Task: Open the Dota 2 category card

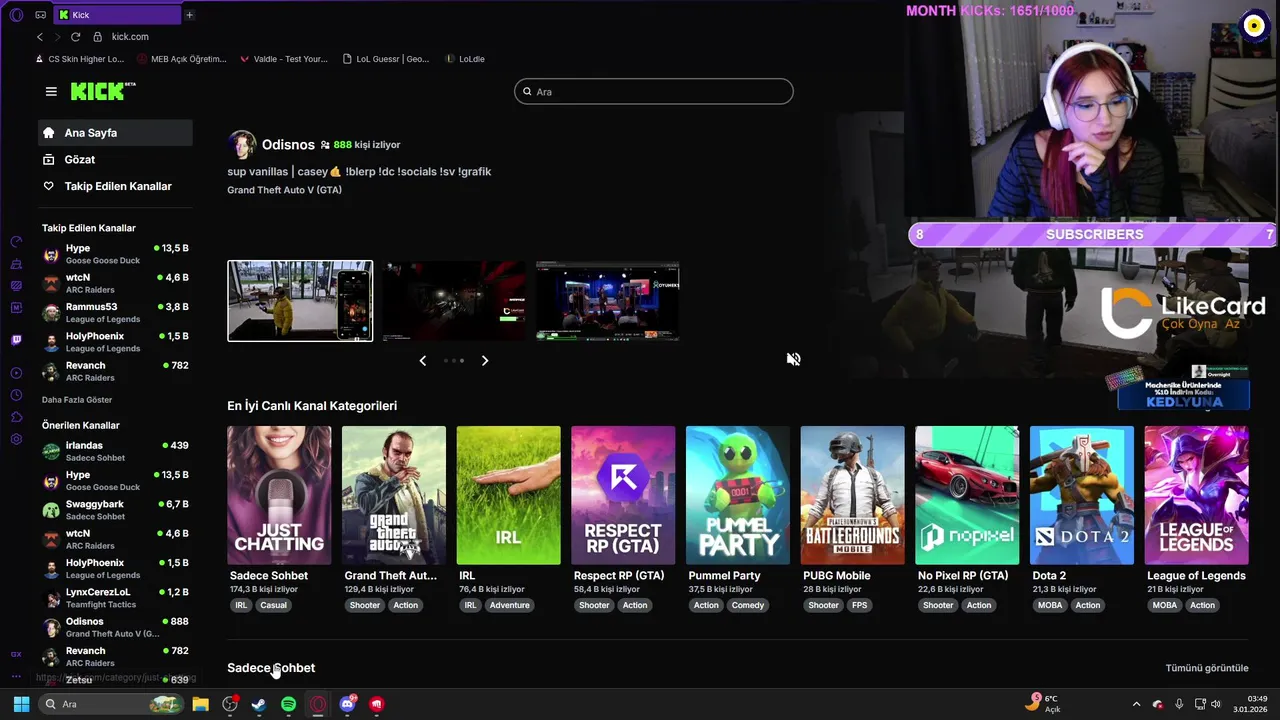Action: click(x=1082, y=495)
